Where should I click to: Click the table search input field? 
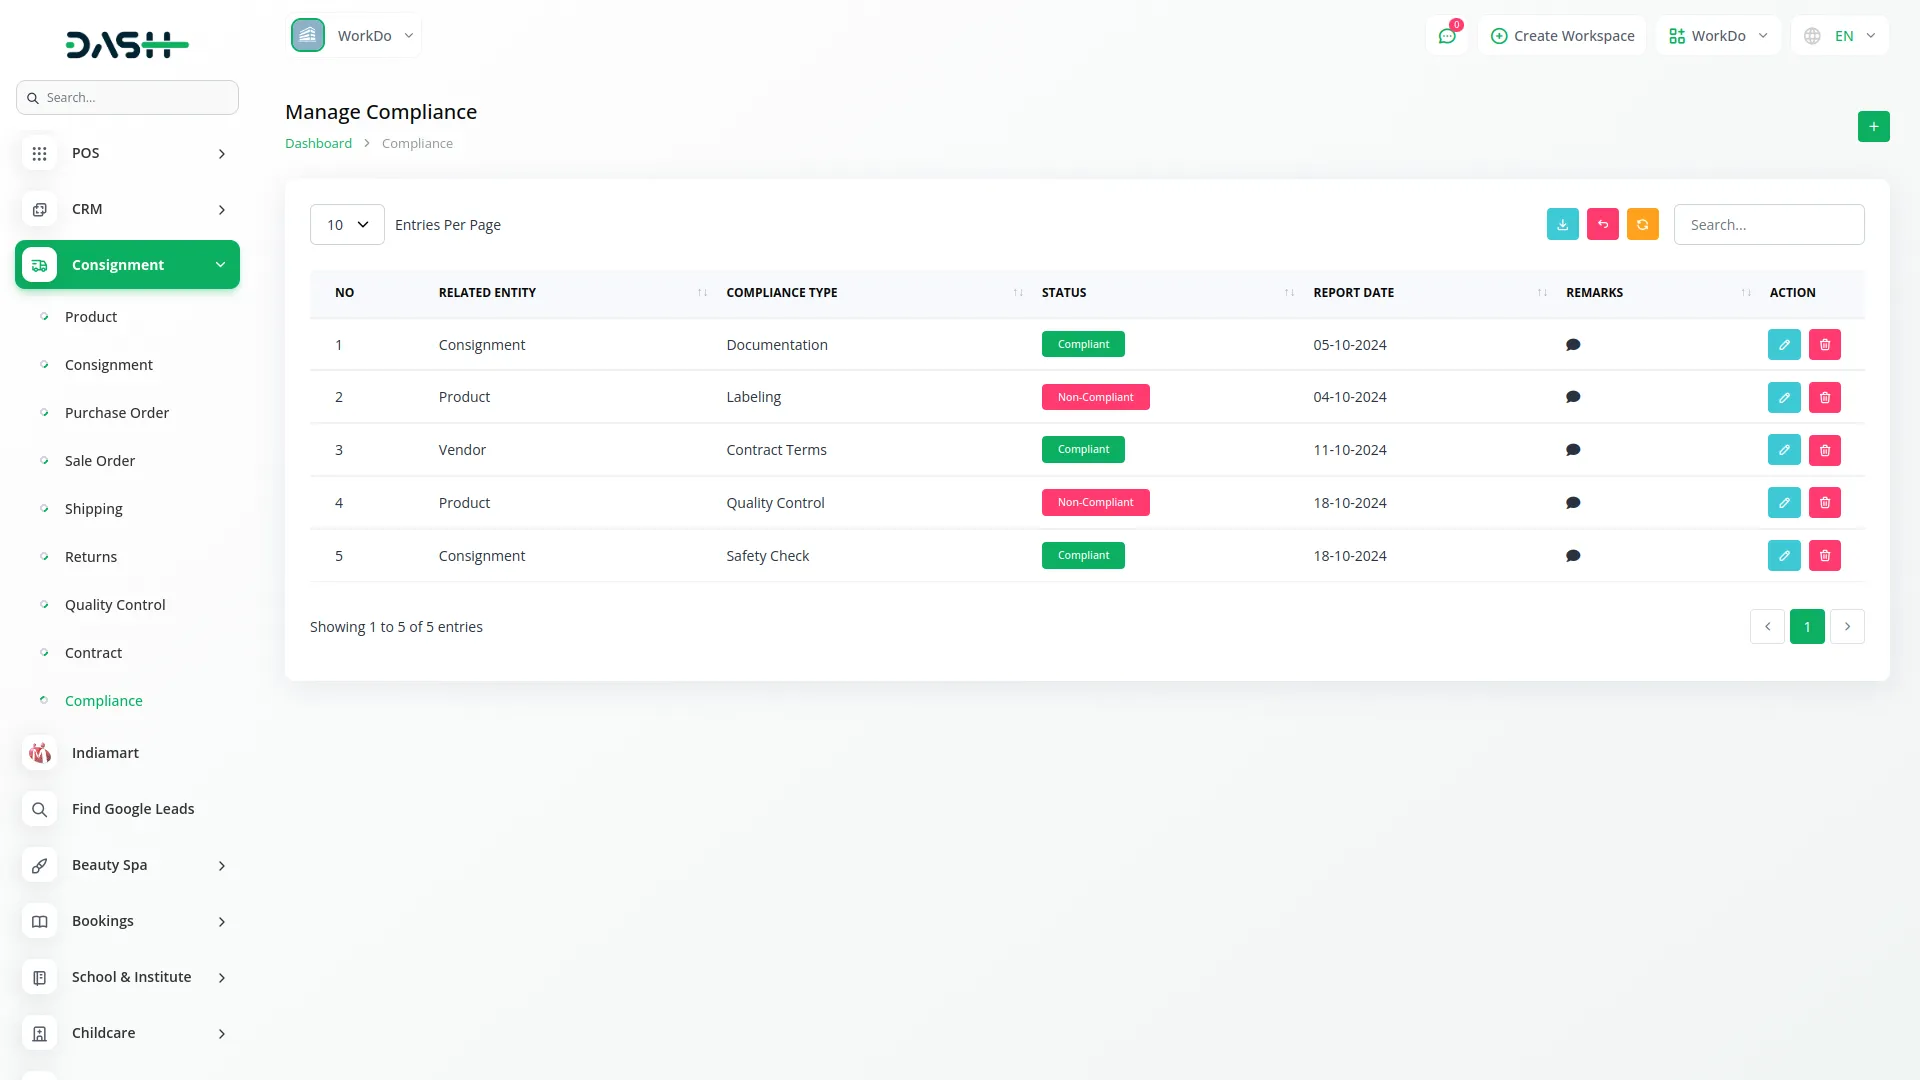1768,224
